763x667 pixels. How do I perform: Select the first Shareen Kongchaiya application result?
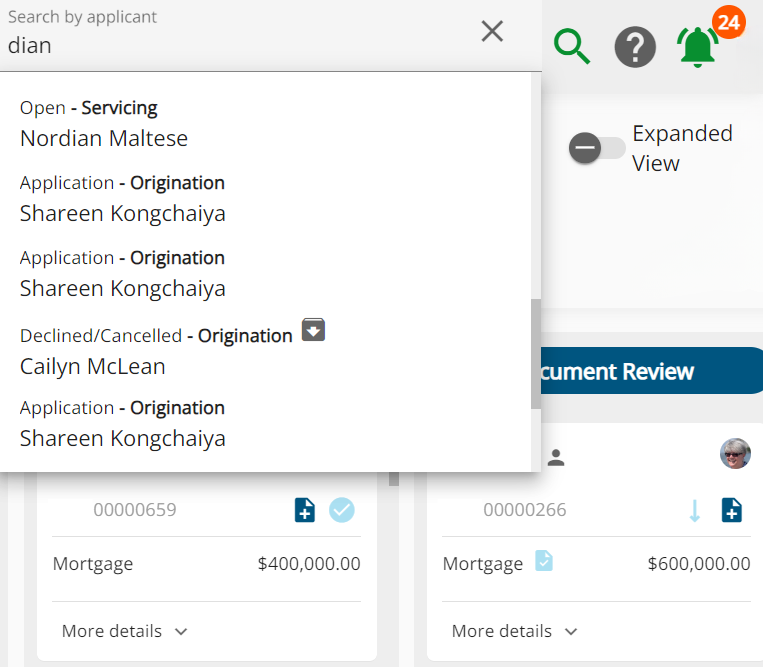click(x=265, y=199)
